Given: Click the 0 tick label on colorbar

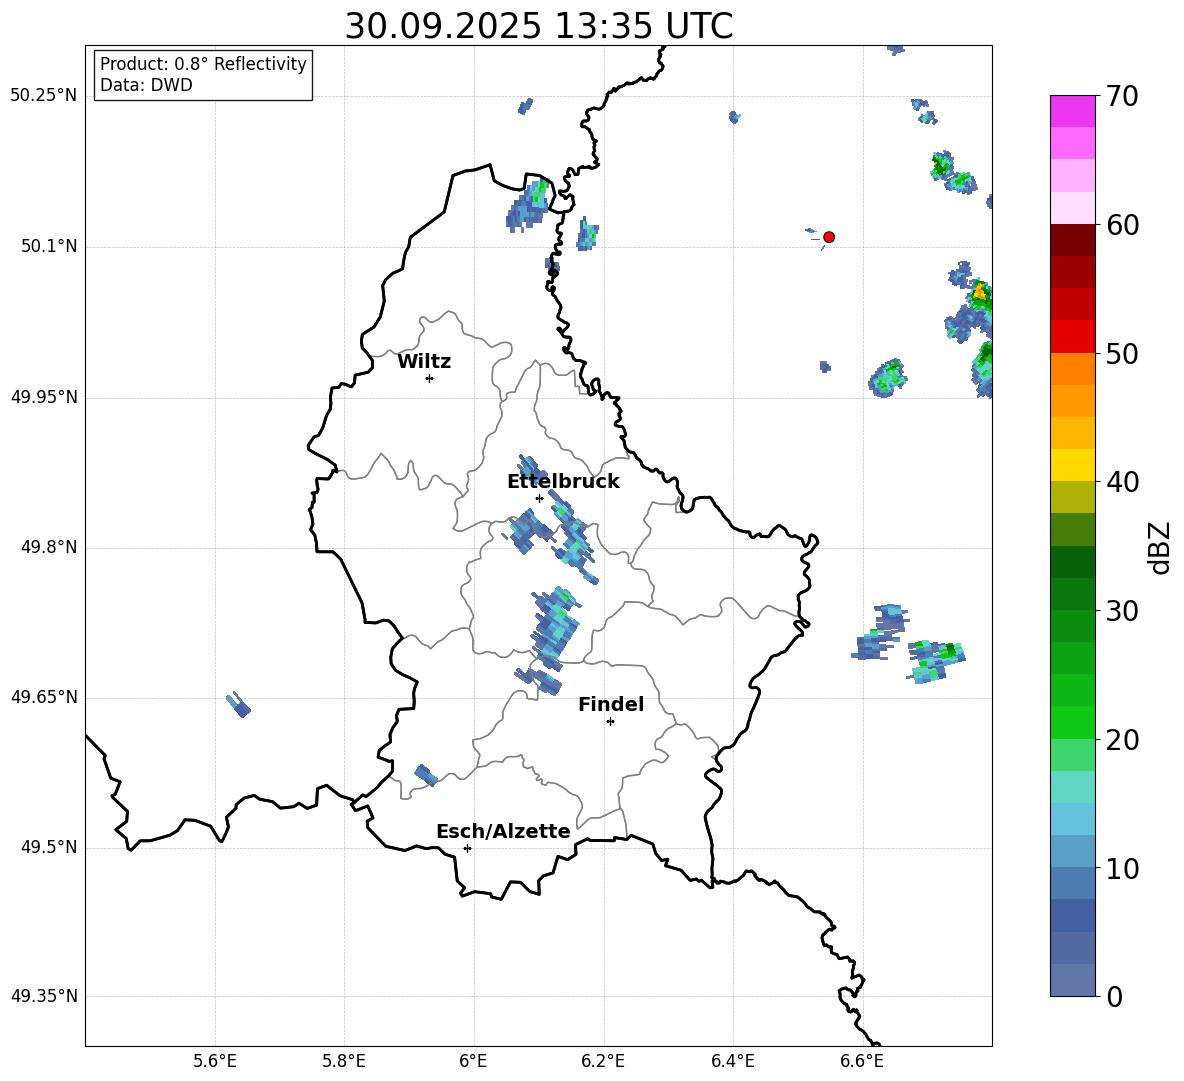Looking at the screenshot, I should tap(1114, 997).
